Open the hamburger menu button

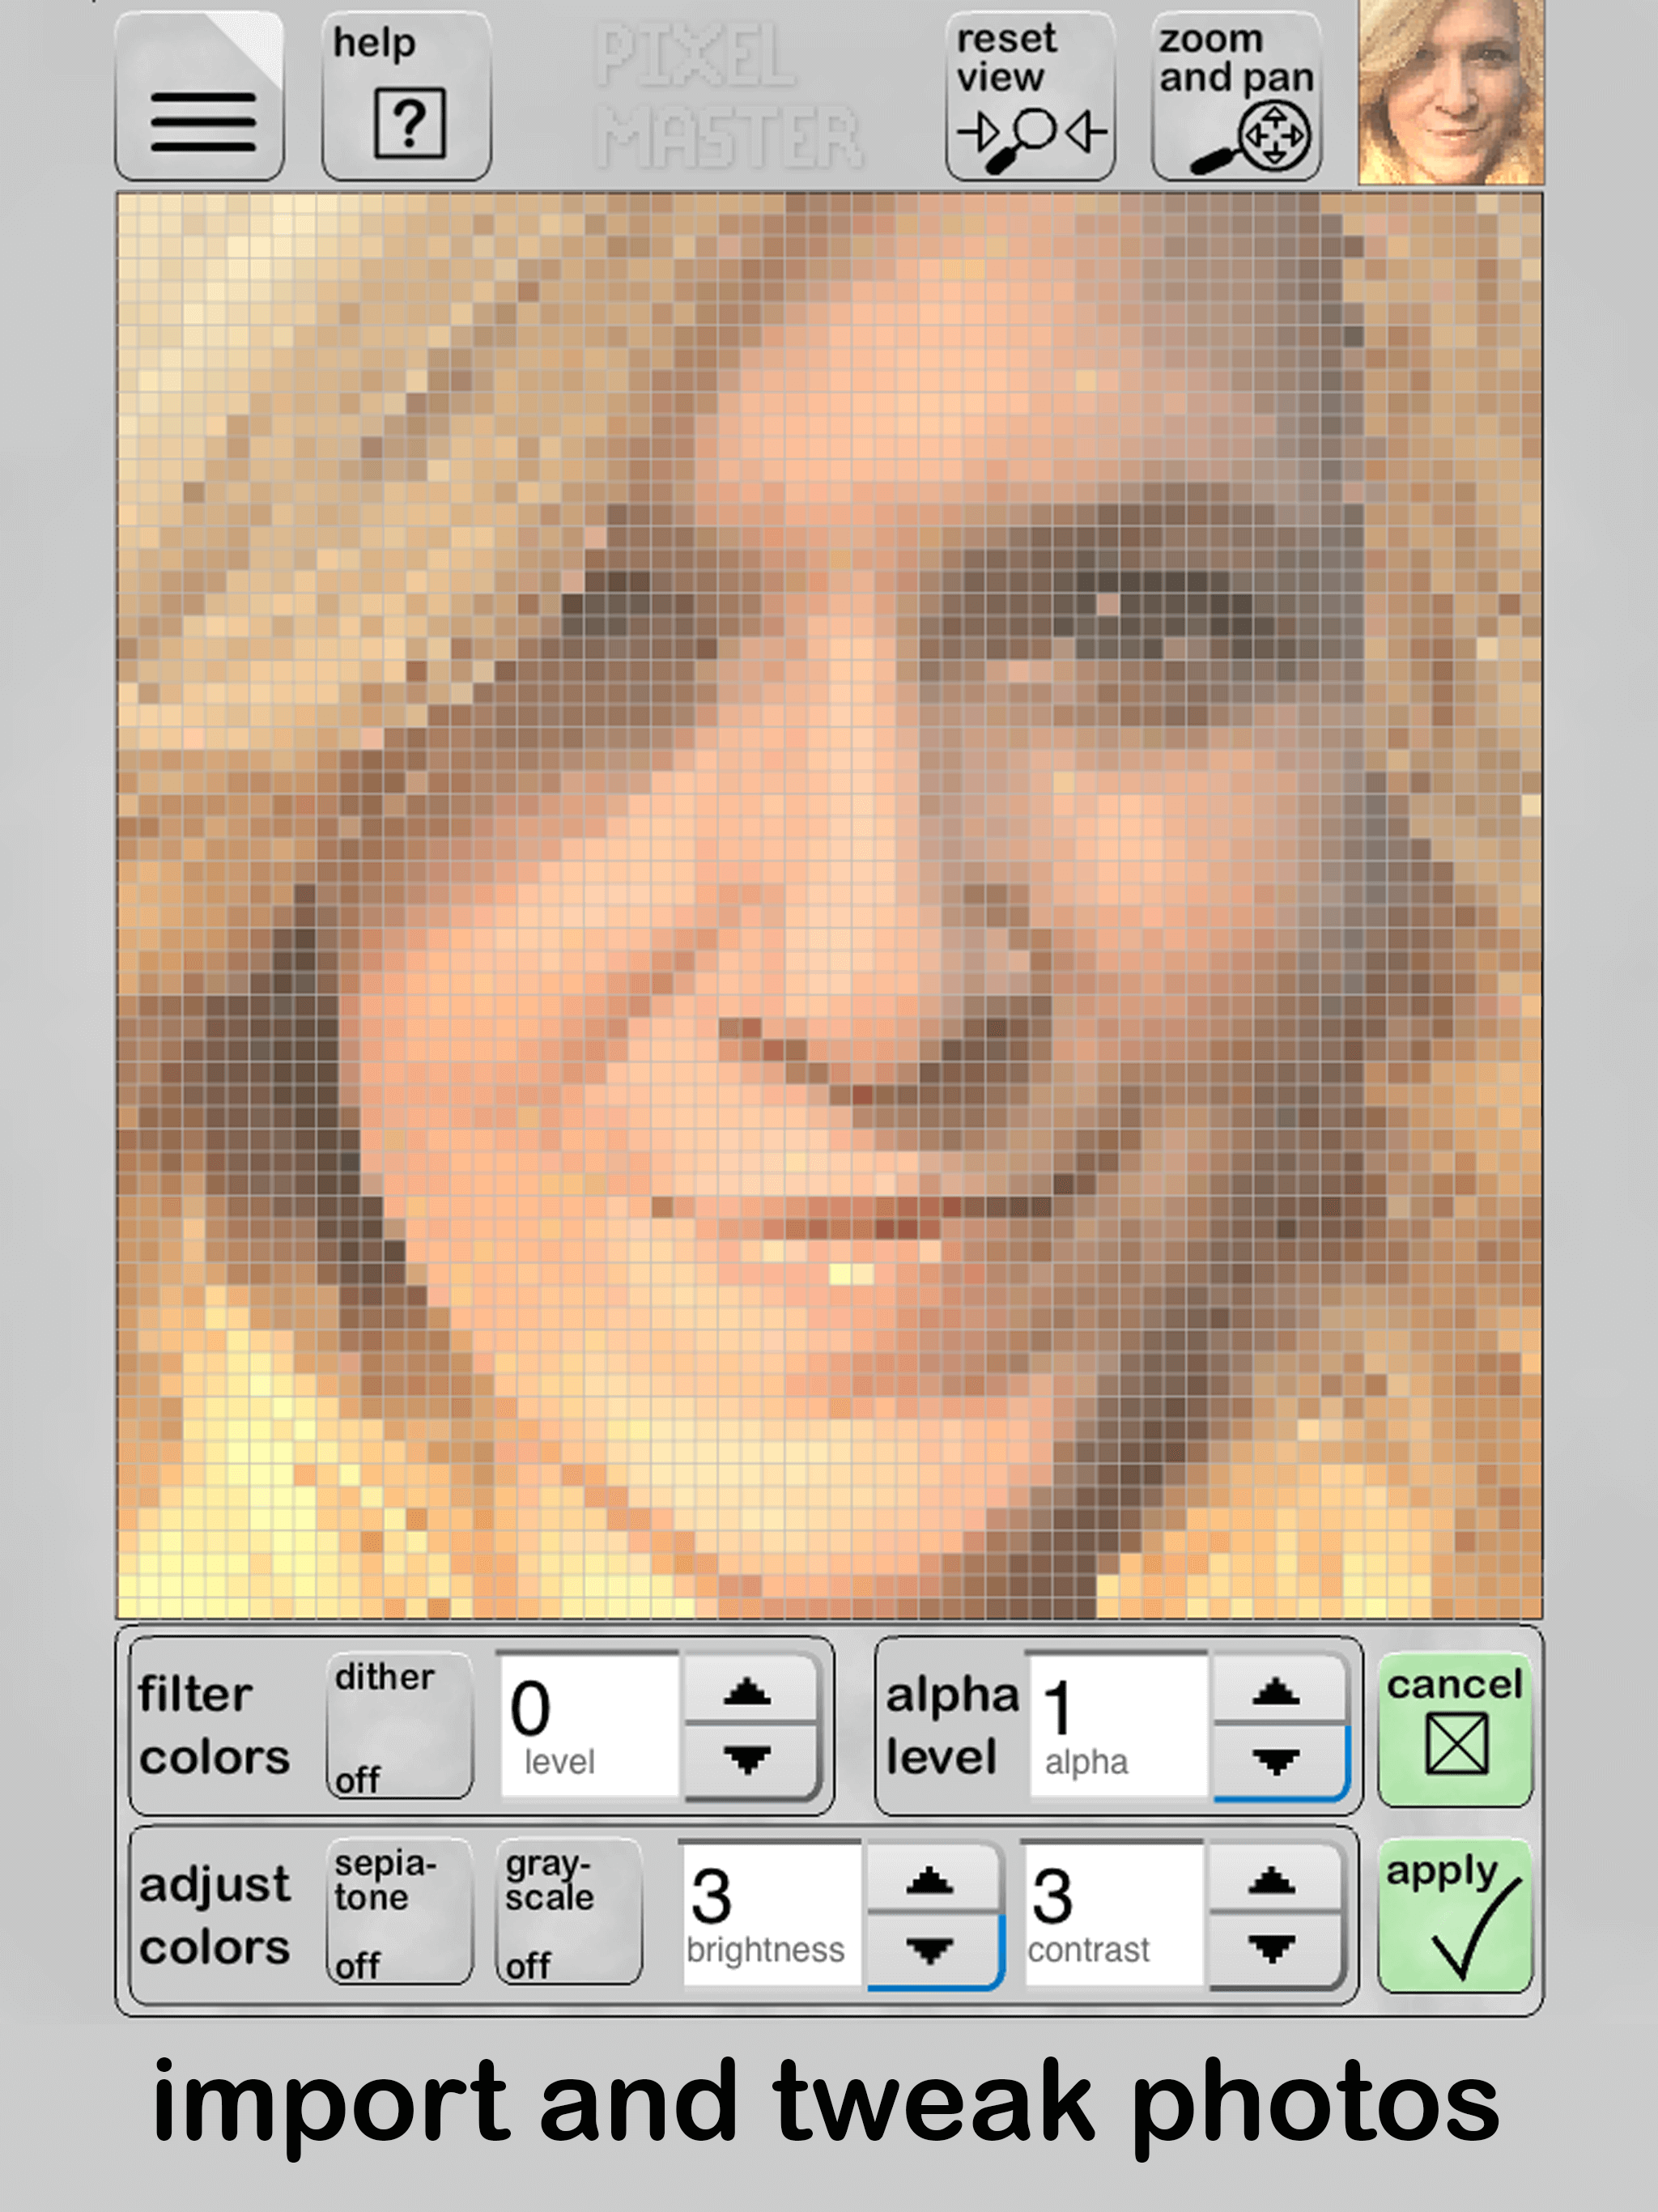pyautogui.click(x=200, y=97)
